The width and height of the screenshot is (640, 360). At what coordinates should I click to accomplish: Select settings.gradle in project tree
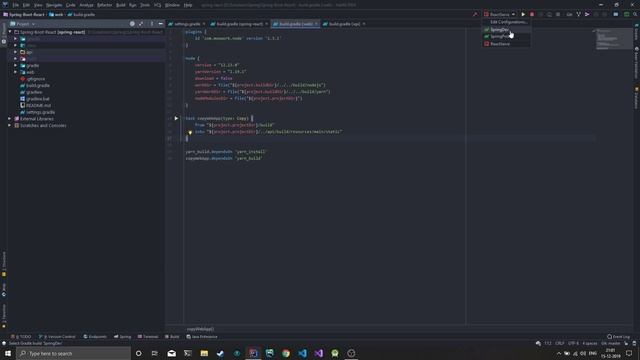click(x=38, y=112)
